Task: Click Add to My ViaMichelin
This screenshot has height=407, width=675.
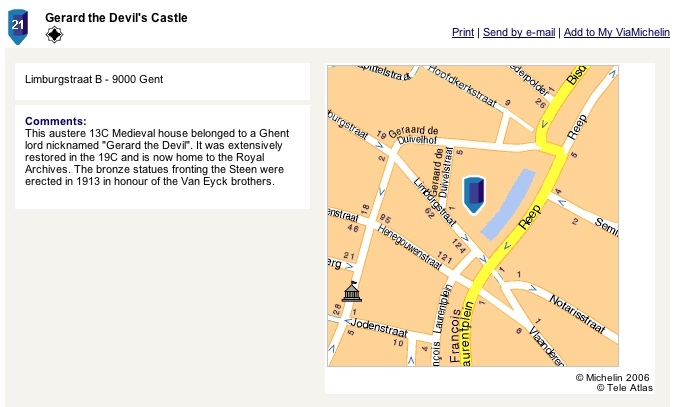Action: pyautogui.click(x=616, y=32)
